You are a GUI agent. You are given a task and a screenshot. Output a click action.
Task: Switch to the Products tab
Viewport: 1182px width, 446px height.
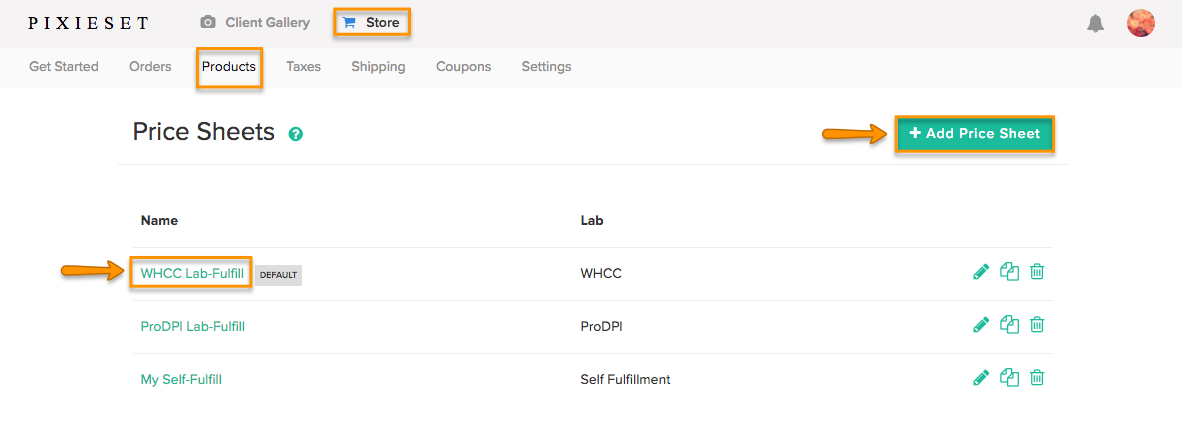[x=229, y=66]
